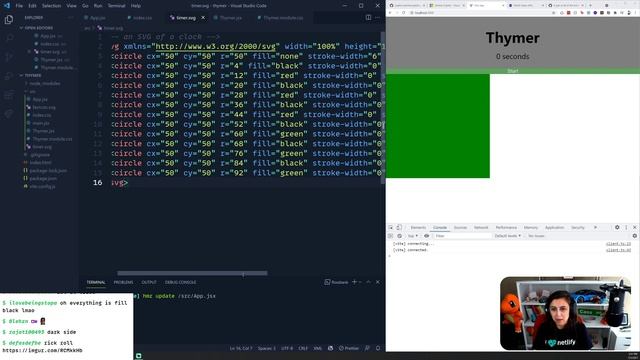
Task: Click the Prettier status bar item
Action: pos(349,348)
